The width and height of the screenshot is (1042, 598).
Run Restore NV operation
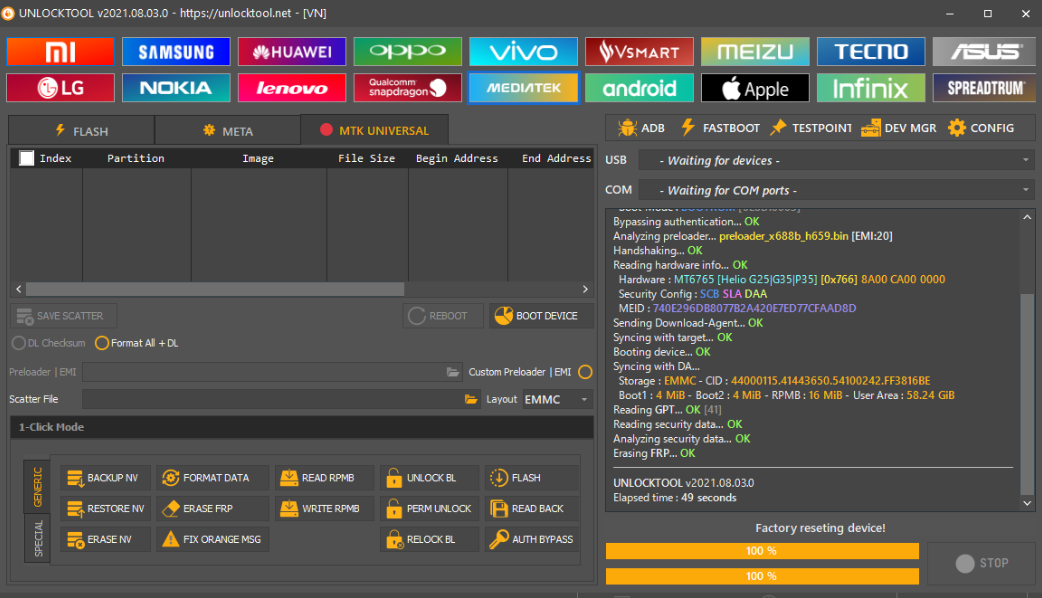pos(106,508)
